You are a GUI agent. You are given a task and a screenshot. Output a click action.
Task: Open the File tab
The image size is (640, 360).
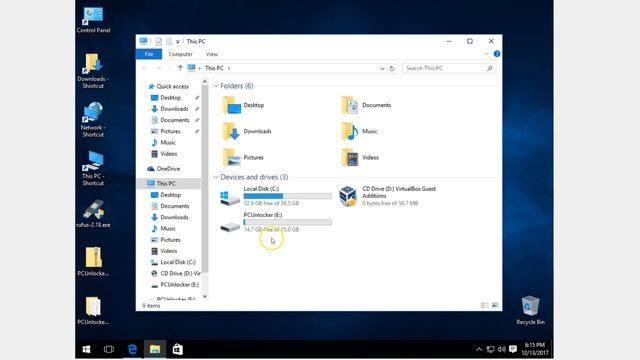[149, 54]
